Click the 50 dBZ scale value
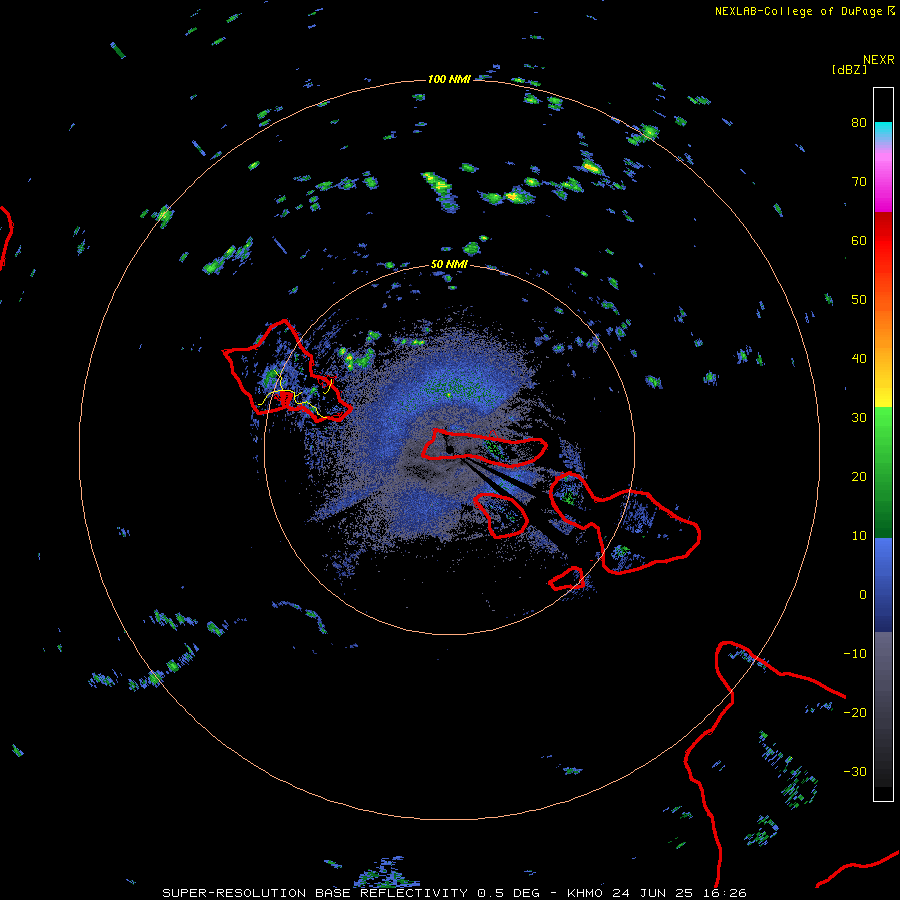 tap(859, 300)
